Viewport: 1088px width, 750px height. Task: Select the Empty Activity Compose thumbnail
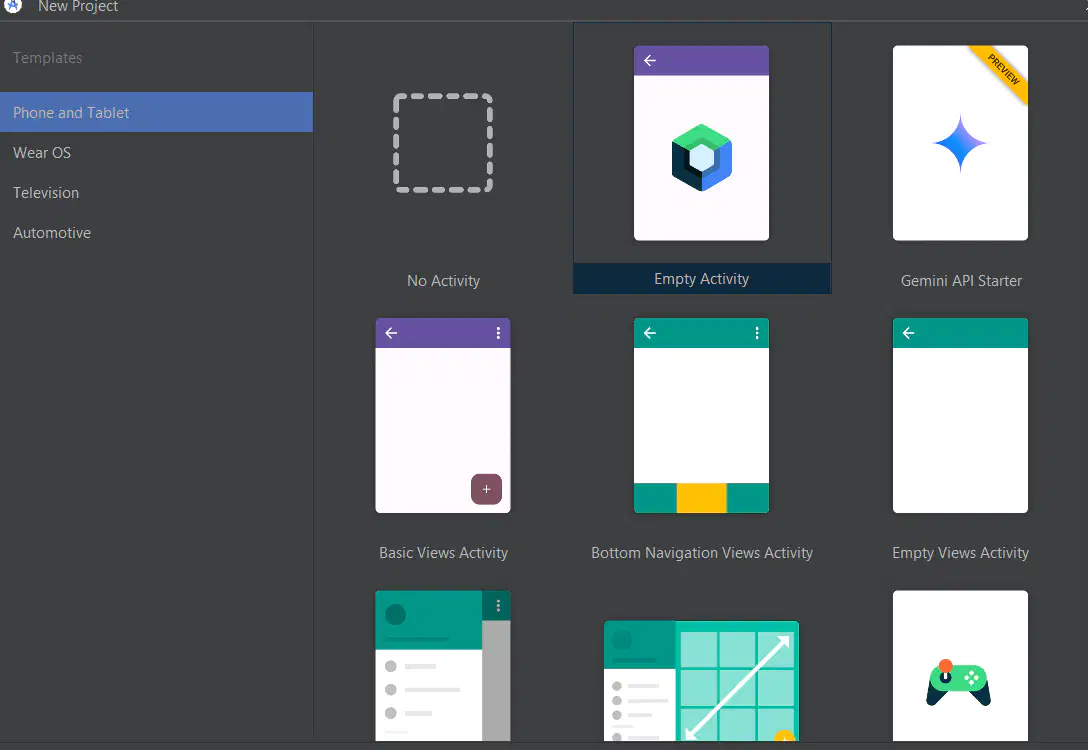[x=702, y=143]
